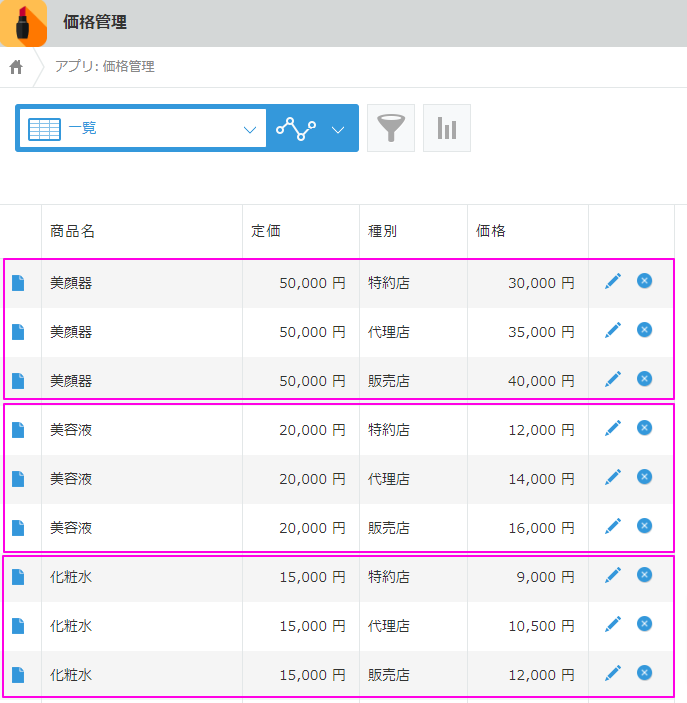
Task: Edit the 美顔器 30,000 円 record with pencil
Action: tap(613, 281)
